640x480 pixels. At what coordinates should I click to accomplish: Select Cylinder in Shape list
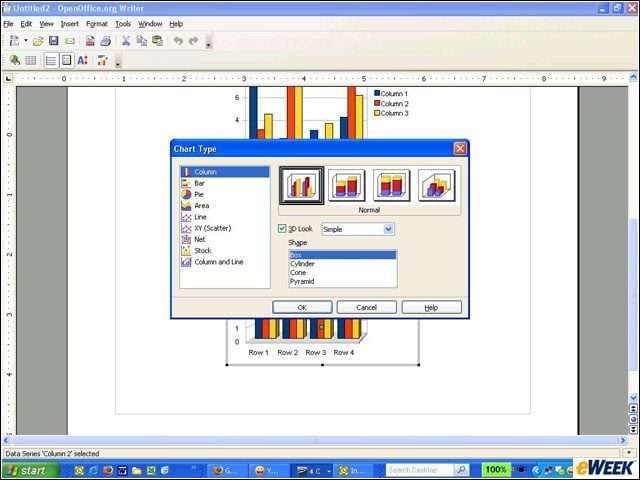[342, 264]
